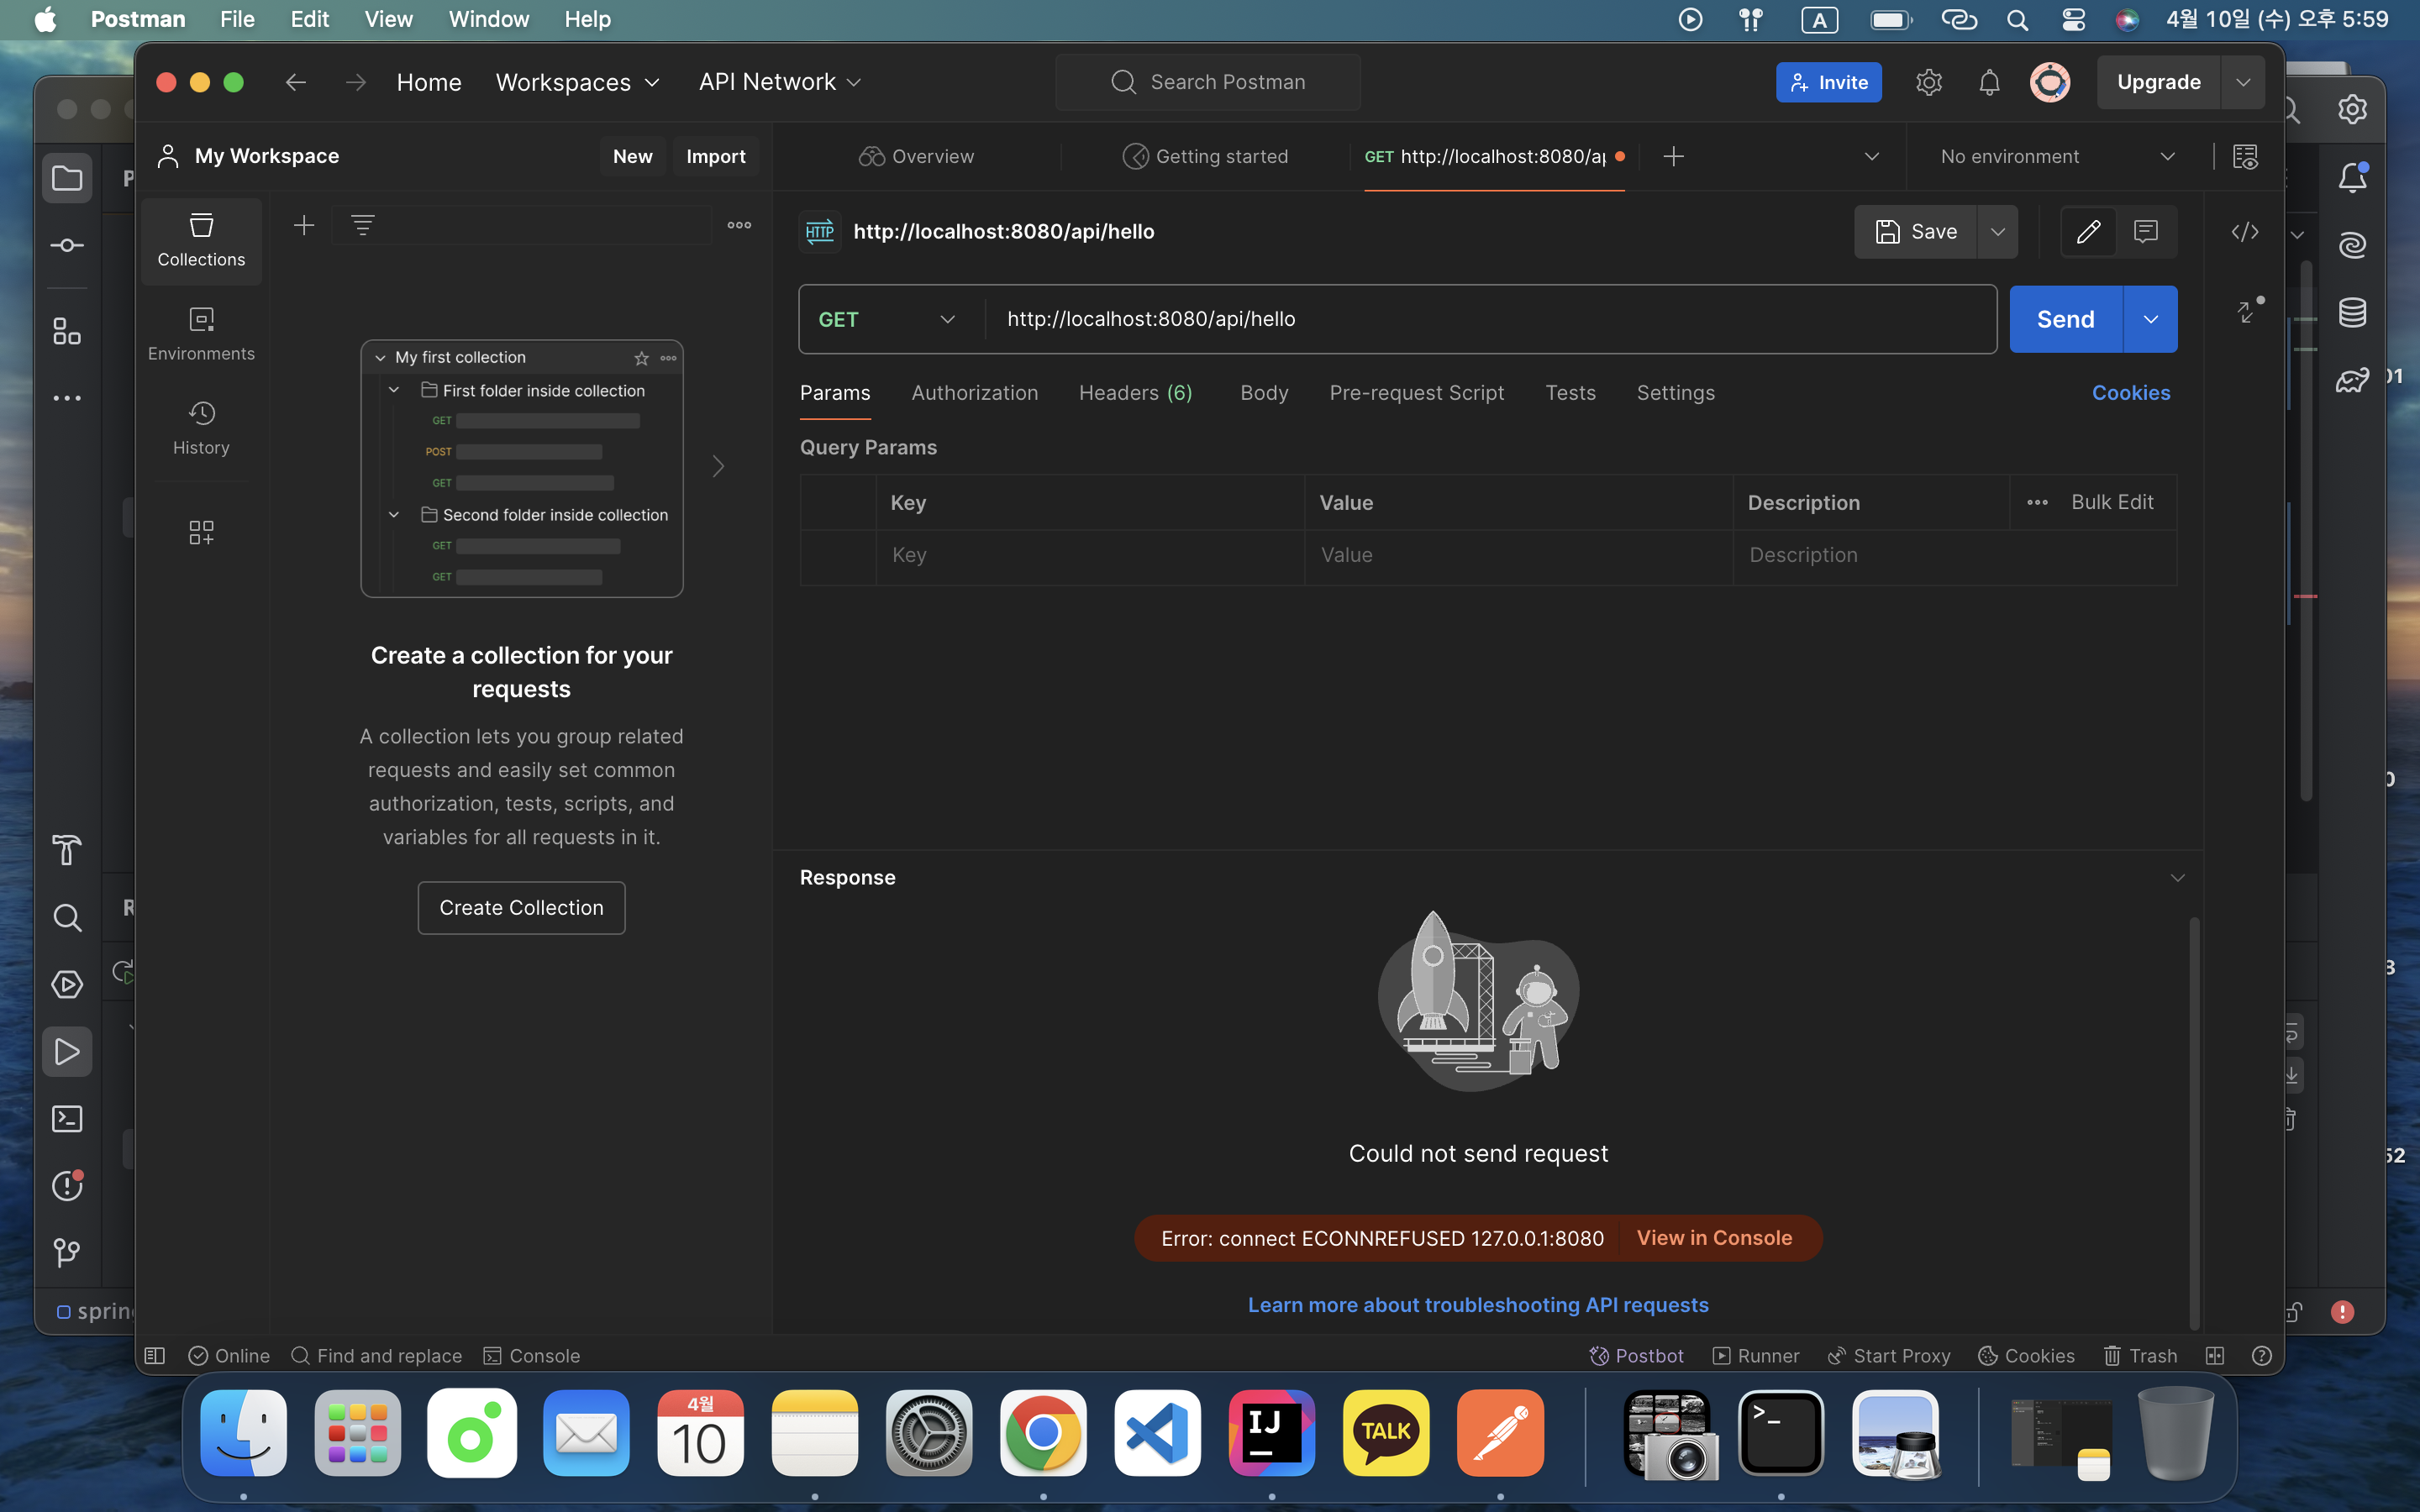Screen dimensions: 2420x1512
Task: Click the Search Postman field
Action: [x=1208, y=82]
